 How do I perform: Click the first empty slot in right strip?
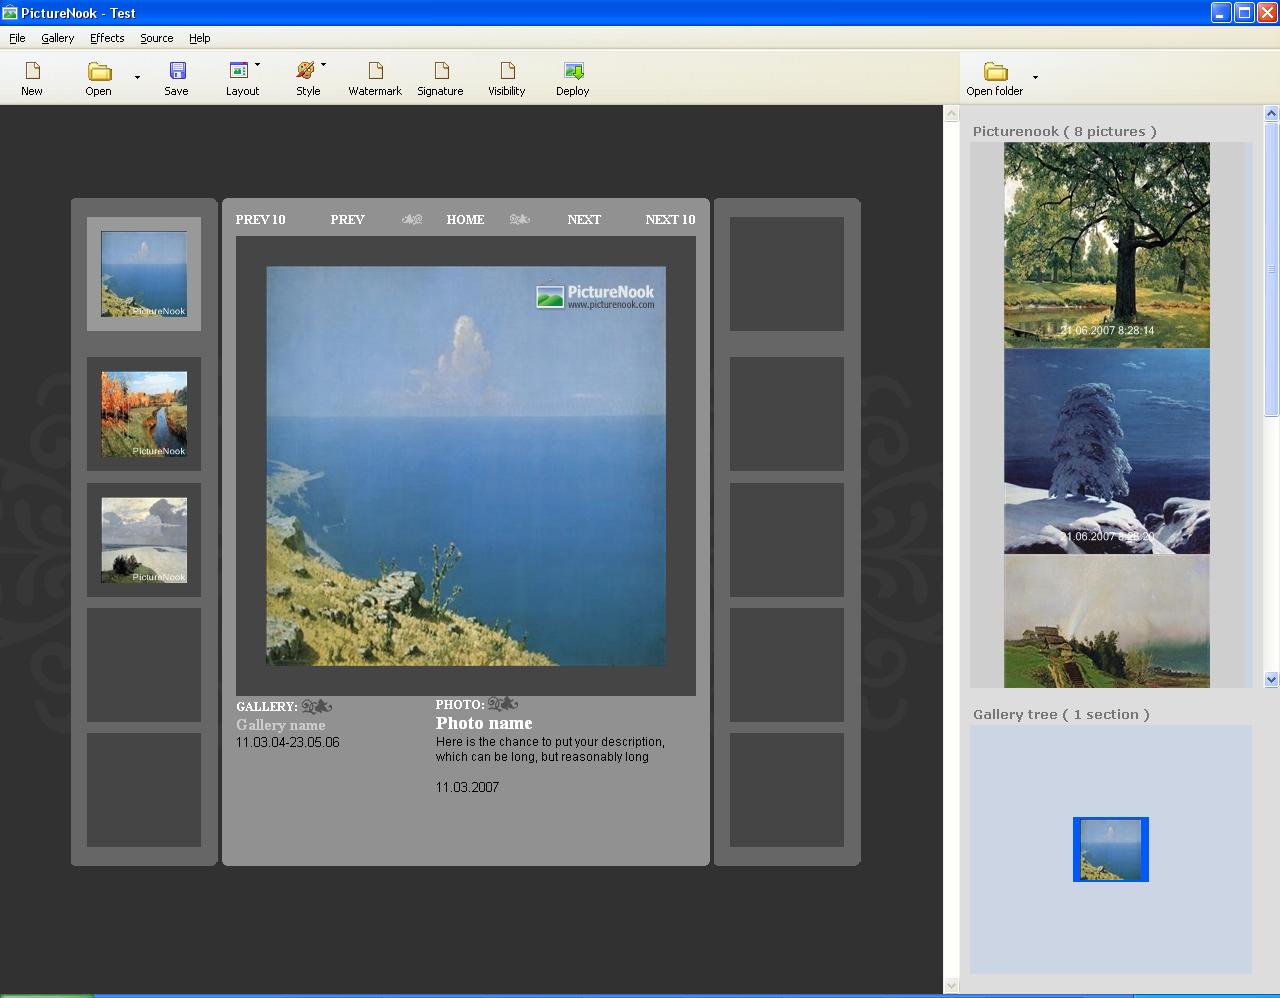(787, 274)
